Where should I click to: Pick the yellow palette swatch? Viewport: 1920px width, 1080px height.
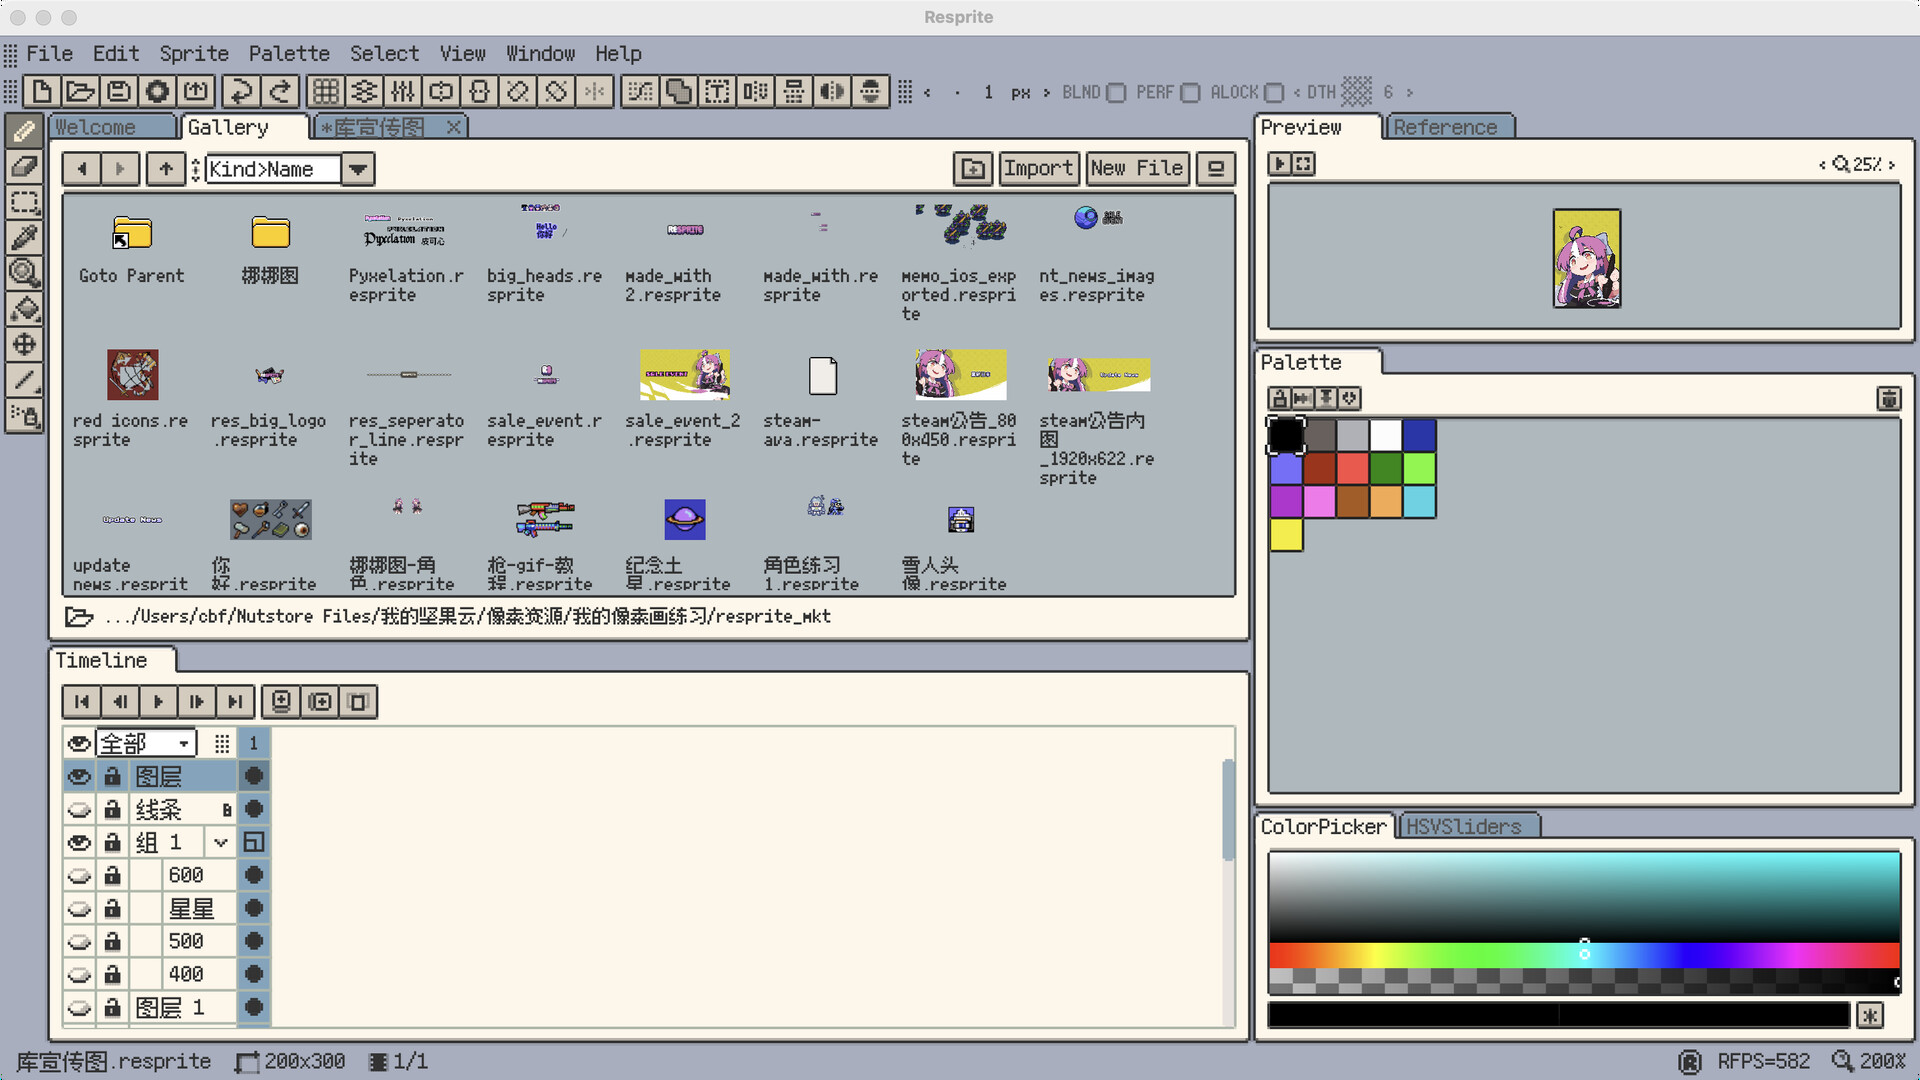(x=1286, y=535)
